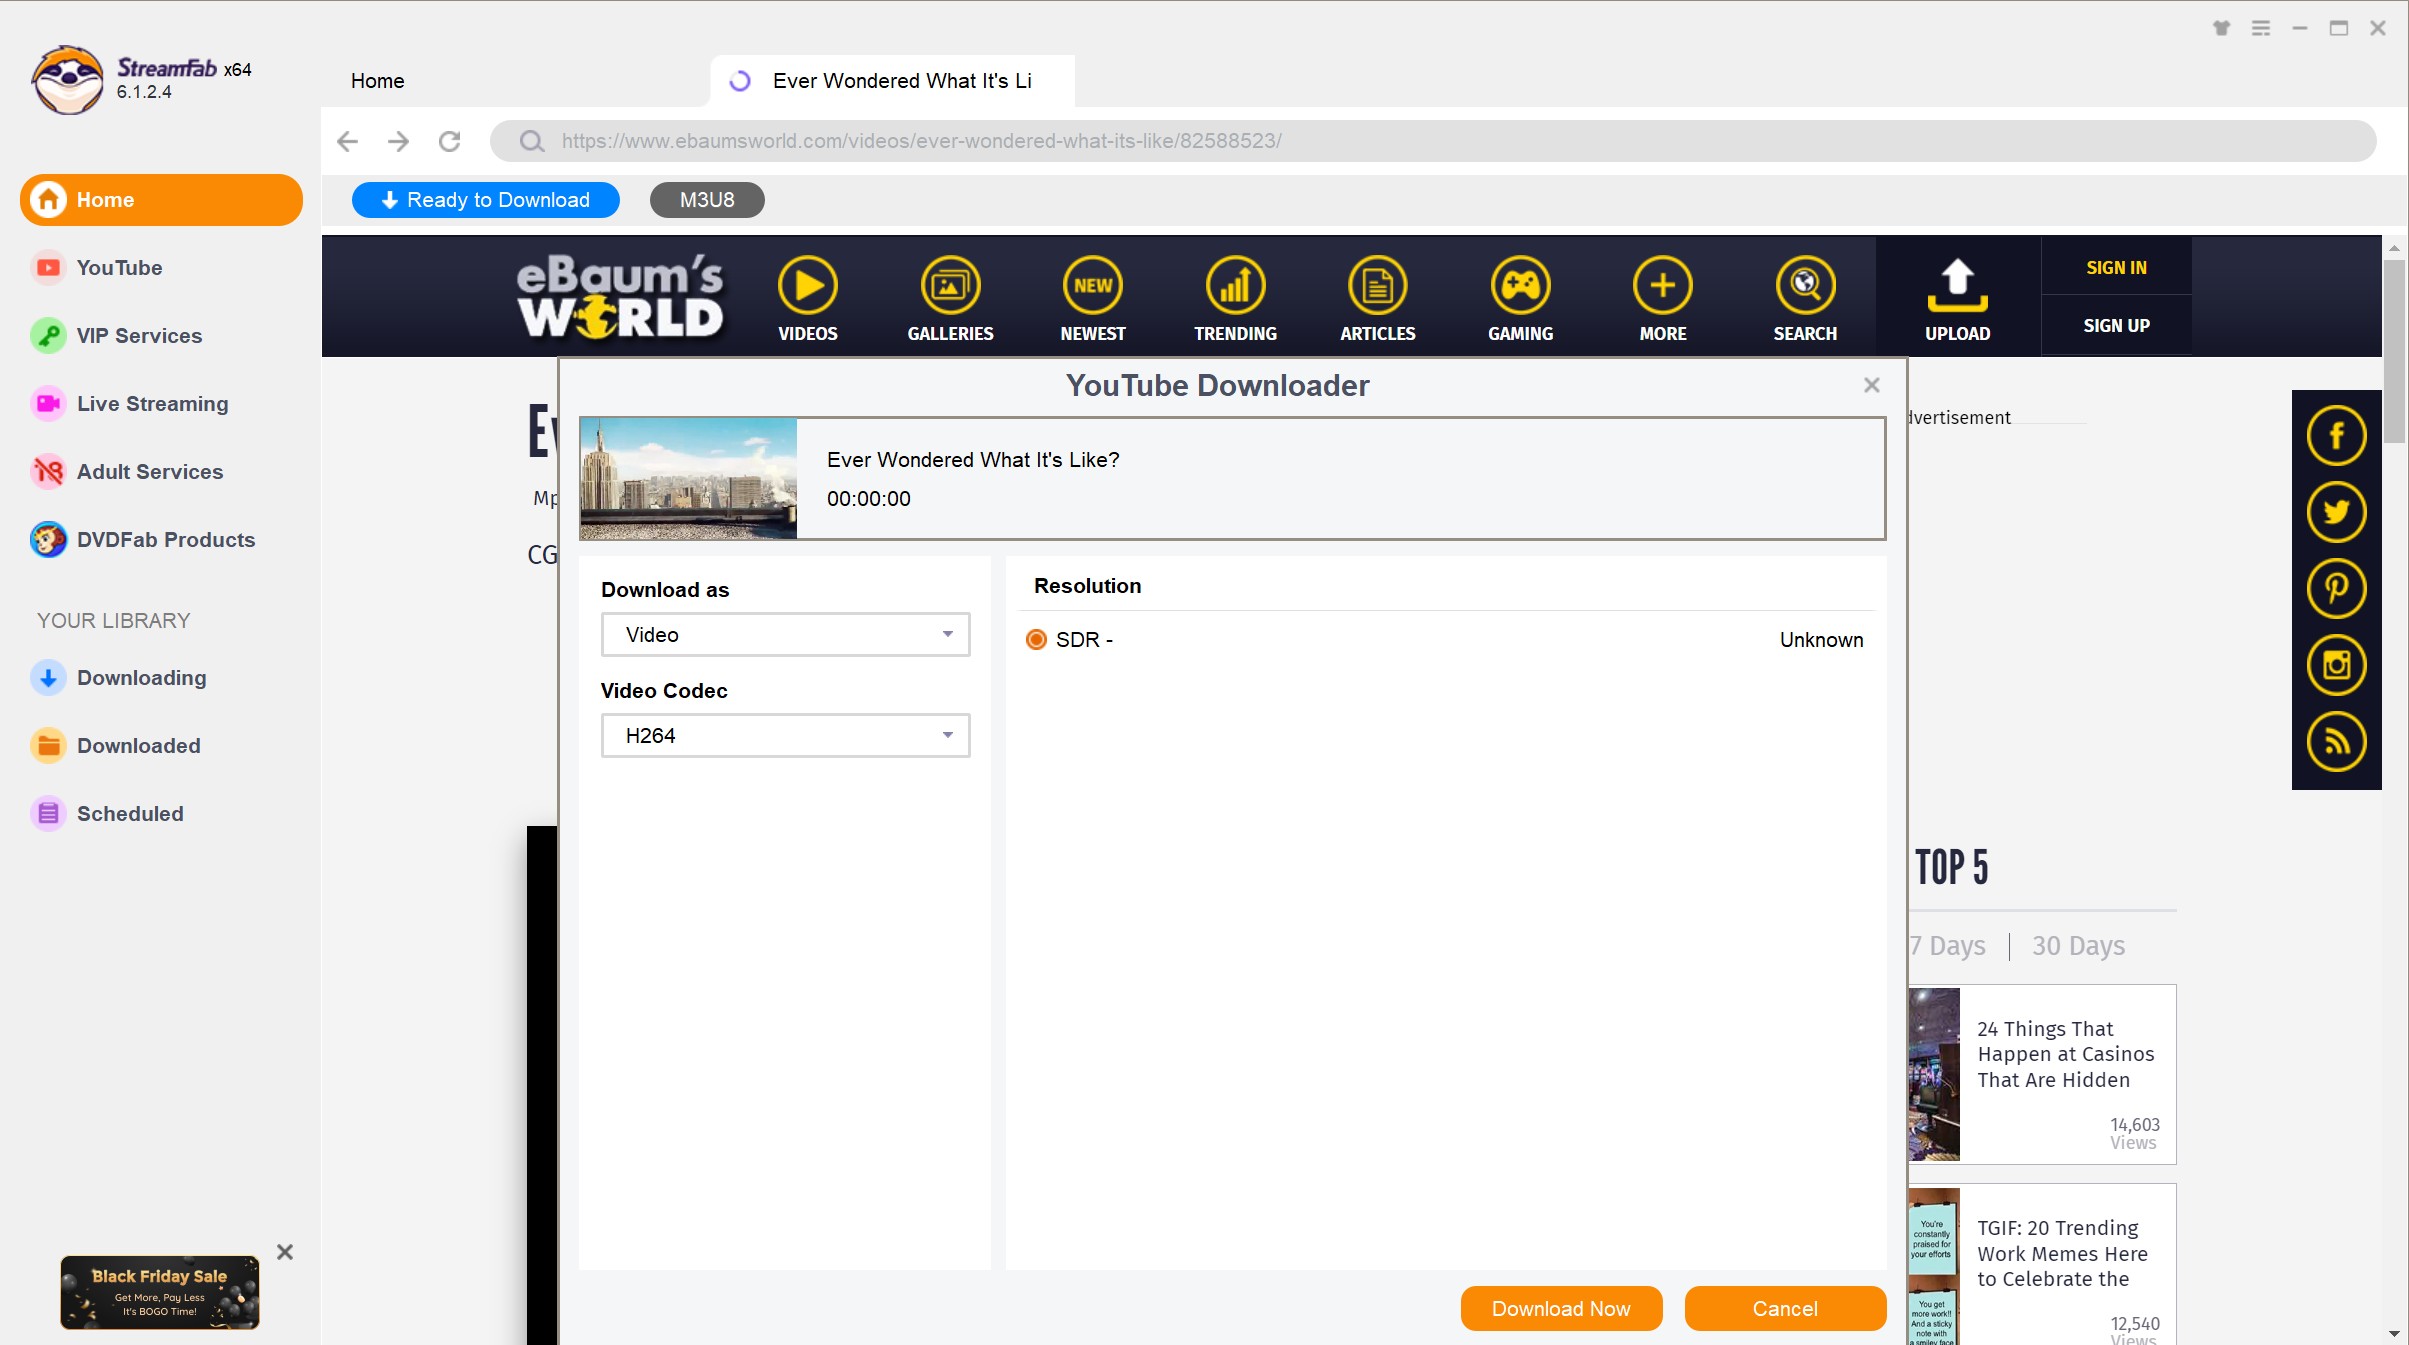
Task: Select the SDR resolution radio button
Action: tap(1036, 640)
